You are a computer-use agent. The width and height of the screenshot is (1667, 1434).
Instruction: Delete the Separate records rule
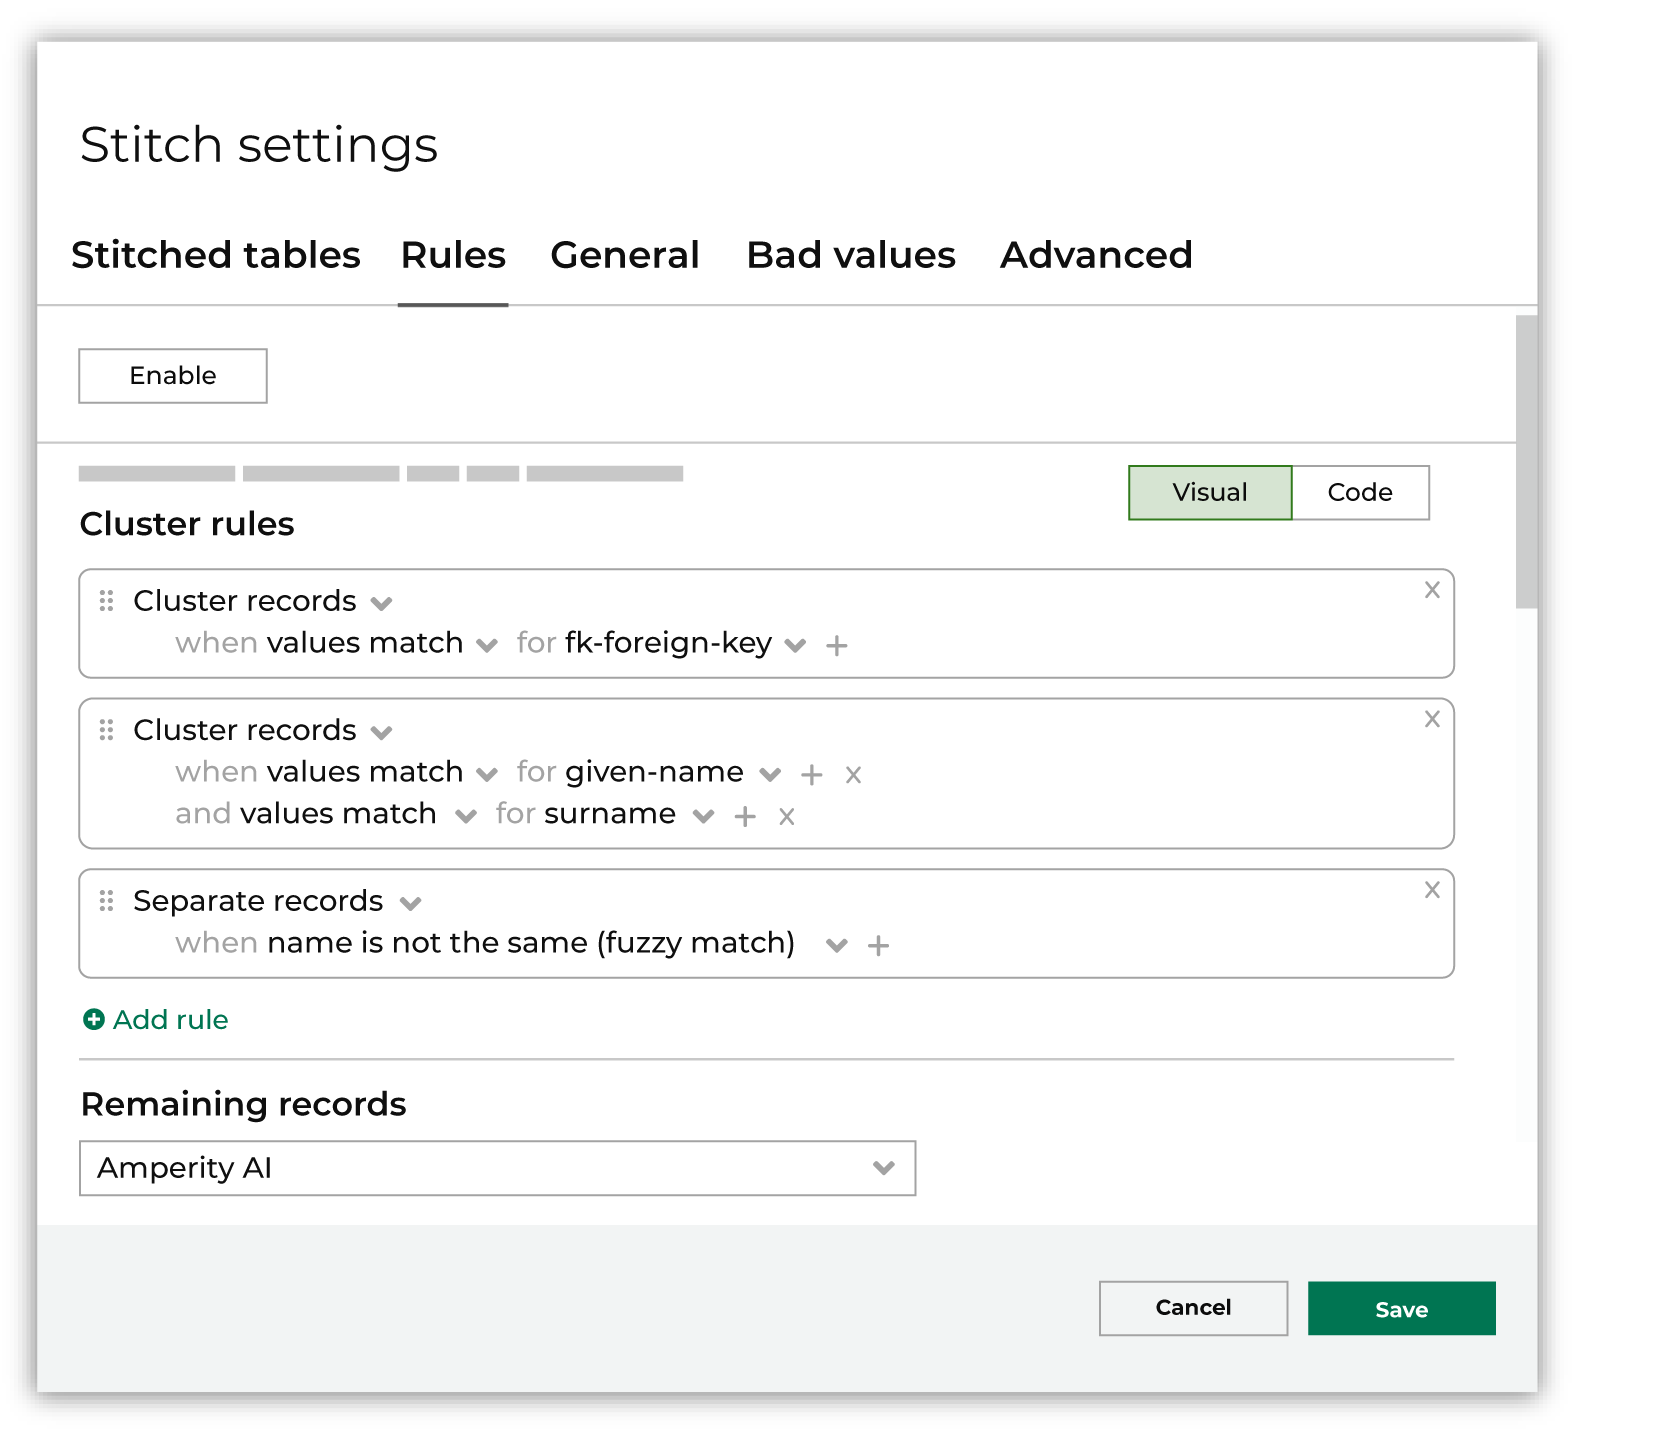[x=1432, y=890]
